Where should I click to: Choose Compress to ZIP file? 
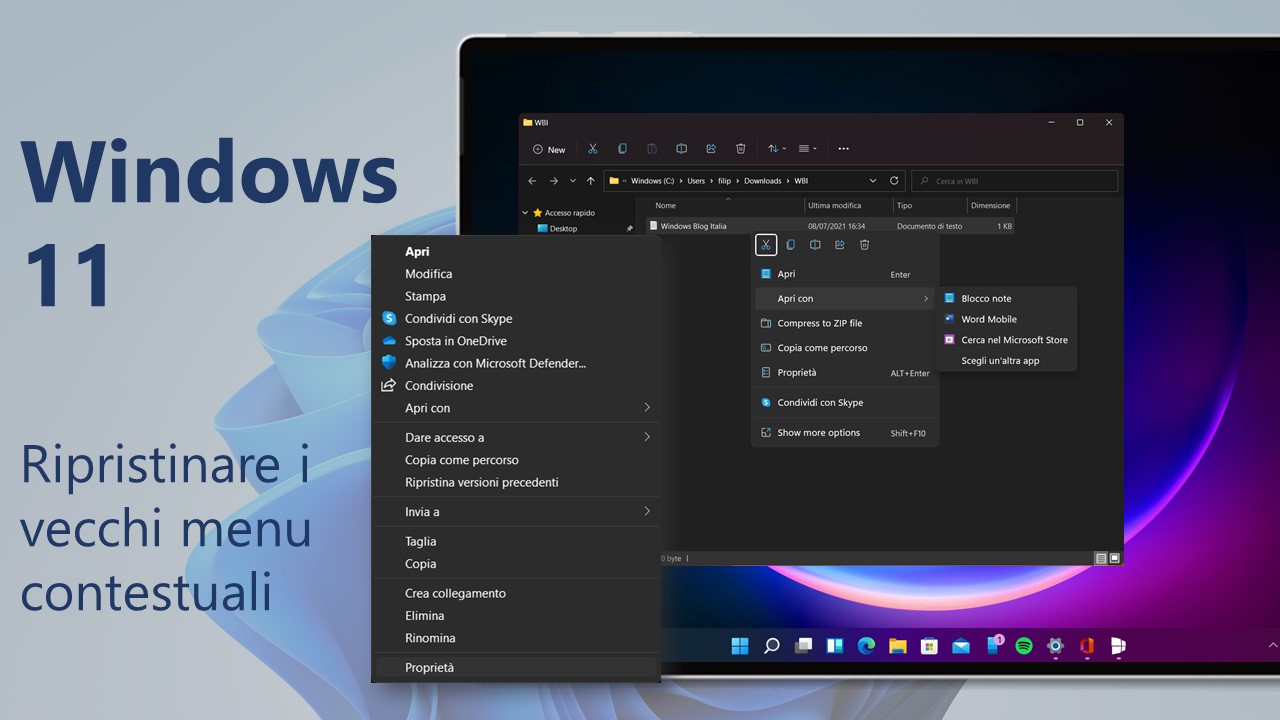pos(845,323)
